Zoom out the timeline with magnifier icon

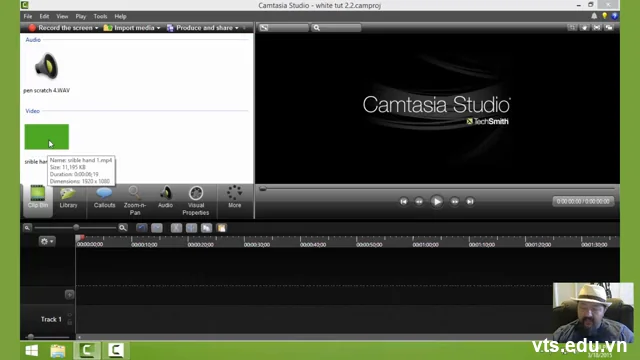click(x=27, y=228)
